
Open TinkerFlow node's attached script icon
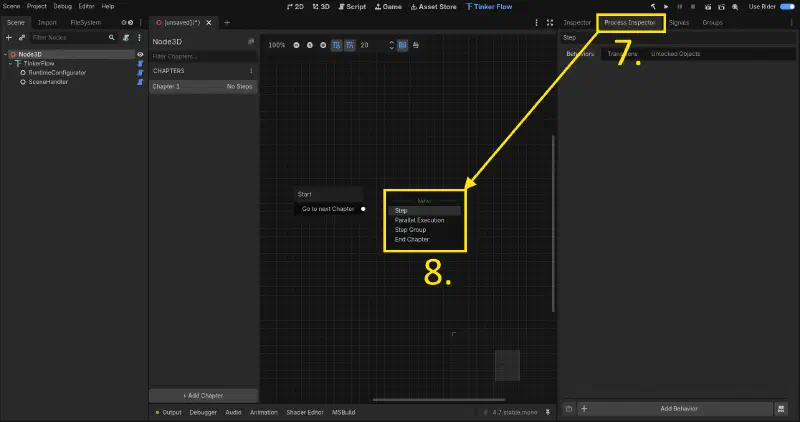click(x=140, y=63)
